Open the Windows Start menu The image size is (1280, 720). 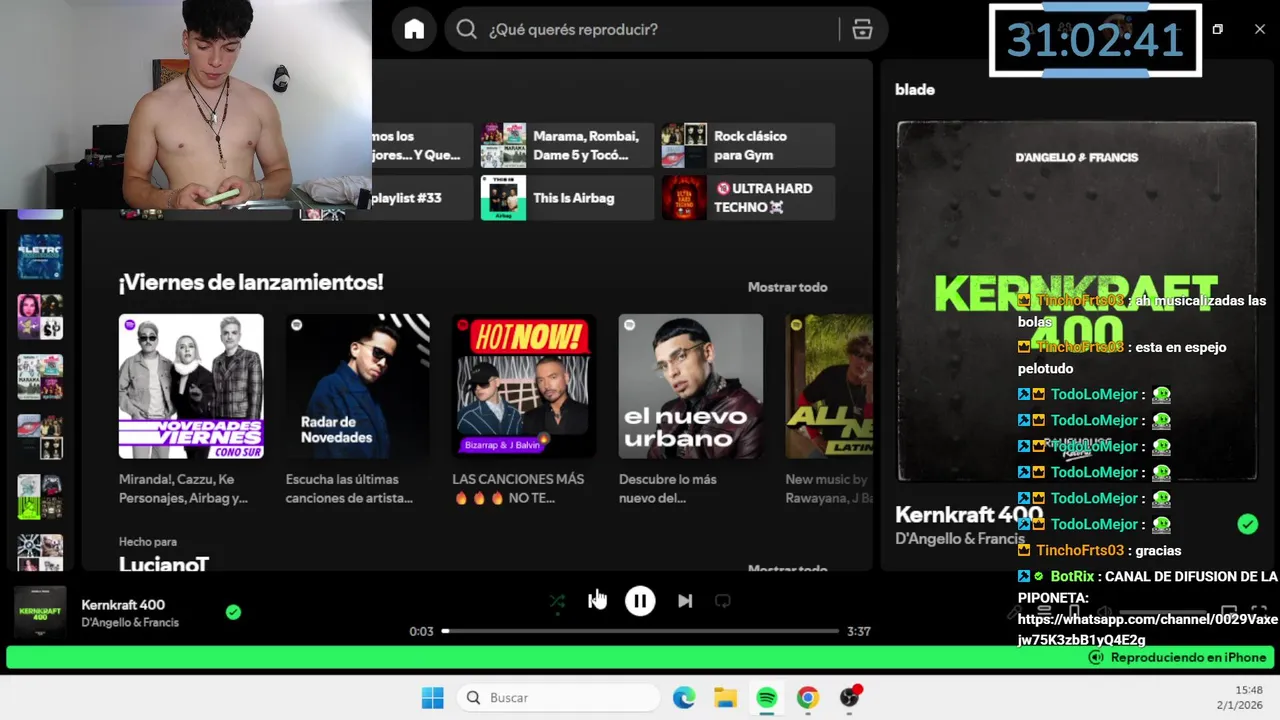[432, 697]
